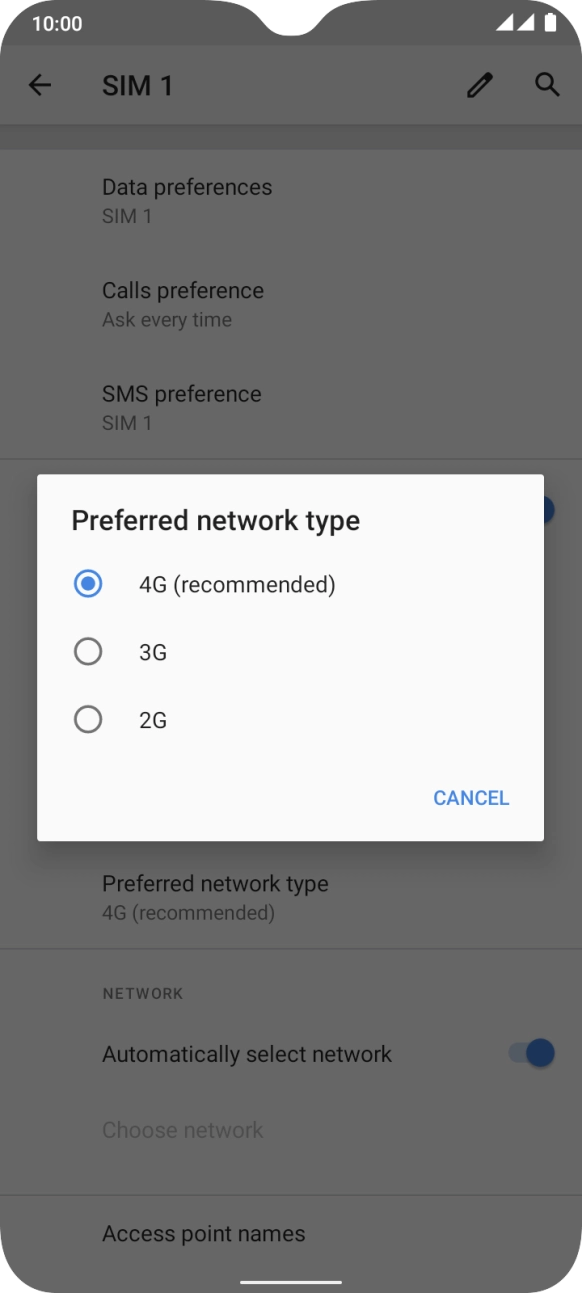Screen dimensions: 582x1293
Task: Select the 2G network option
Action: point(88,719)
